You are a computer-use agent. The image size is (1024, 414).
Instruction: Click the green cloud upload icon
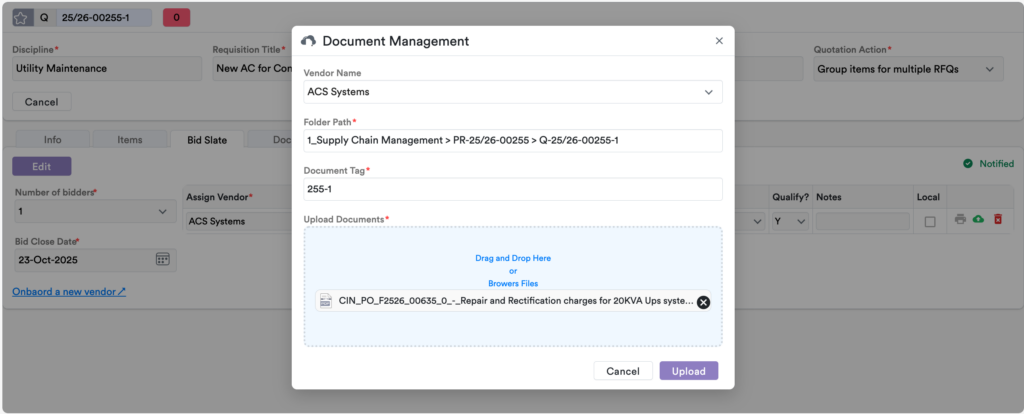pyautogui.click(x=978, y=219)
